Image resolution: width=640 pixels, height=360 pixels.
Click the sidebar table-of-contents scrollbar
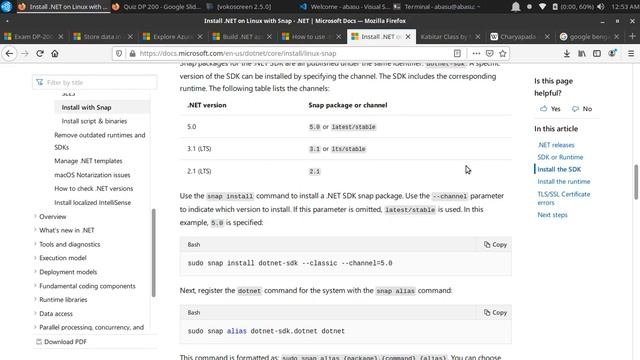[153, 253]
